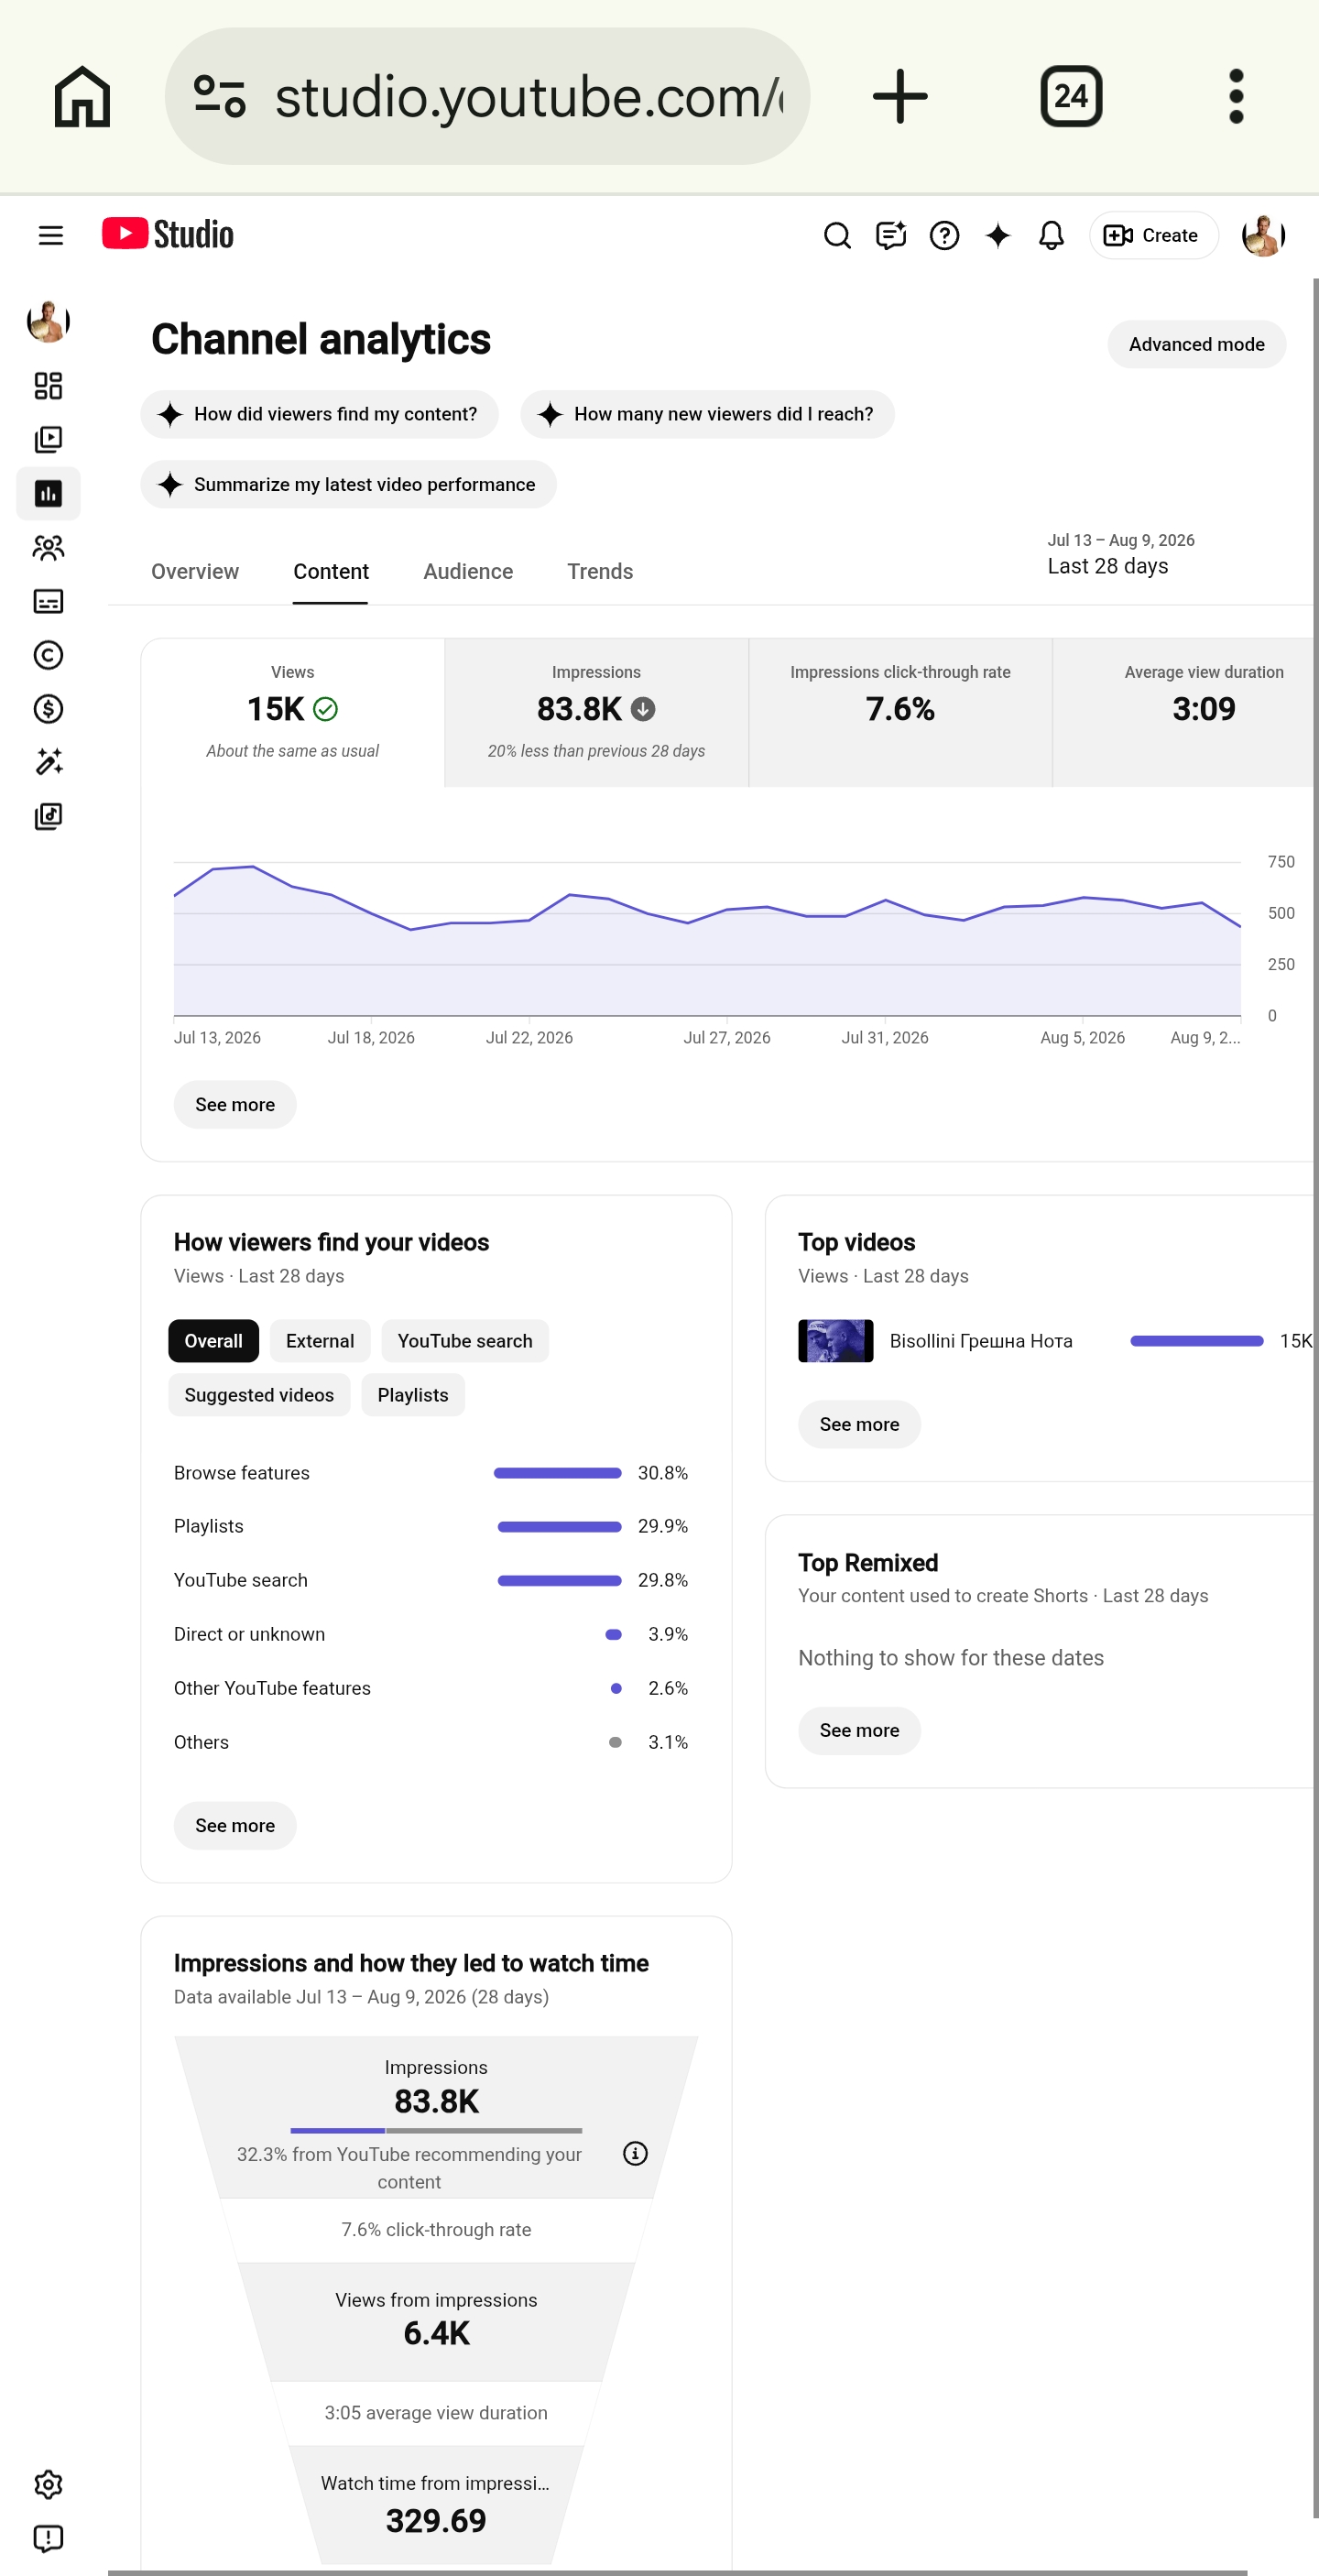The width and height of the screenshot is (1319, 2576).
Task: Select the Playlists filter chip
Action: click(413, 1395)
